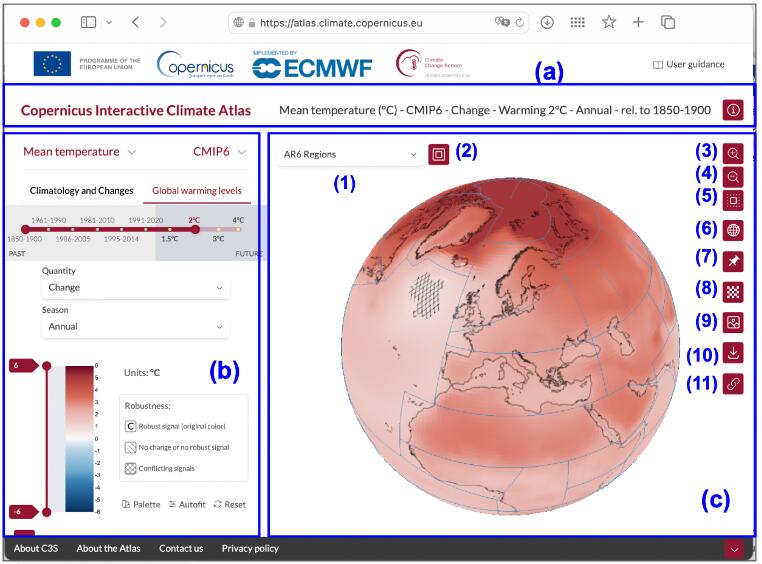The height and width of the screenshot is (564, 762).
Task: Click the Reset button
Action: click(230, 505)
